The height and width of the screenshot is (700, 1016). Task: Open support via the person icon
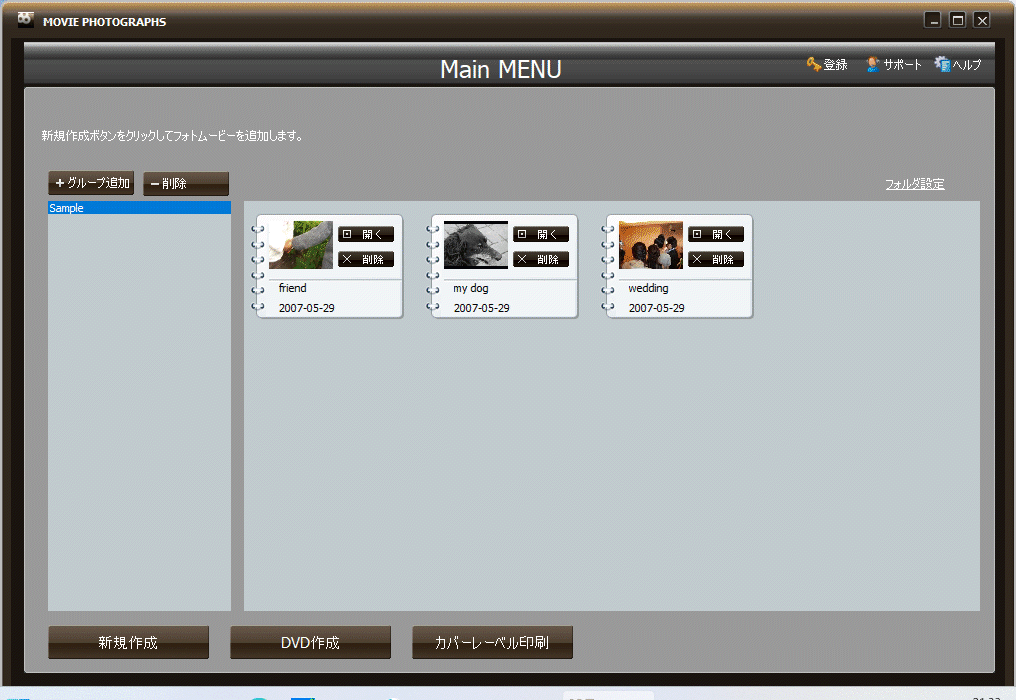coord(873,65)
